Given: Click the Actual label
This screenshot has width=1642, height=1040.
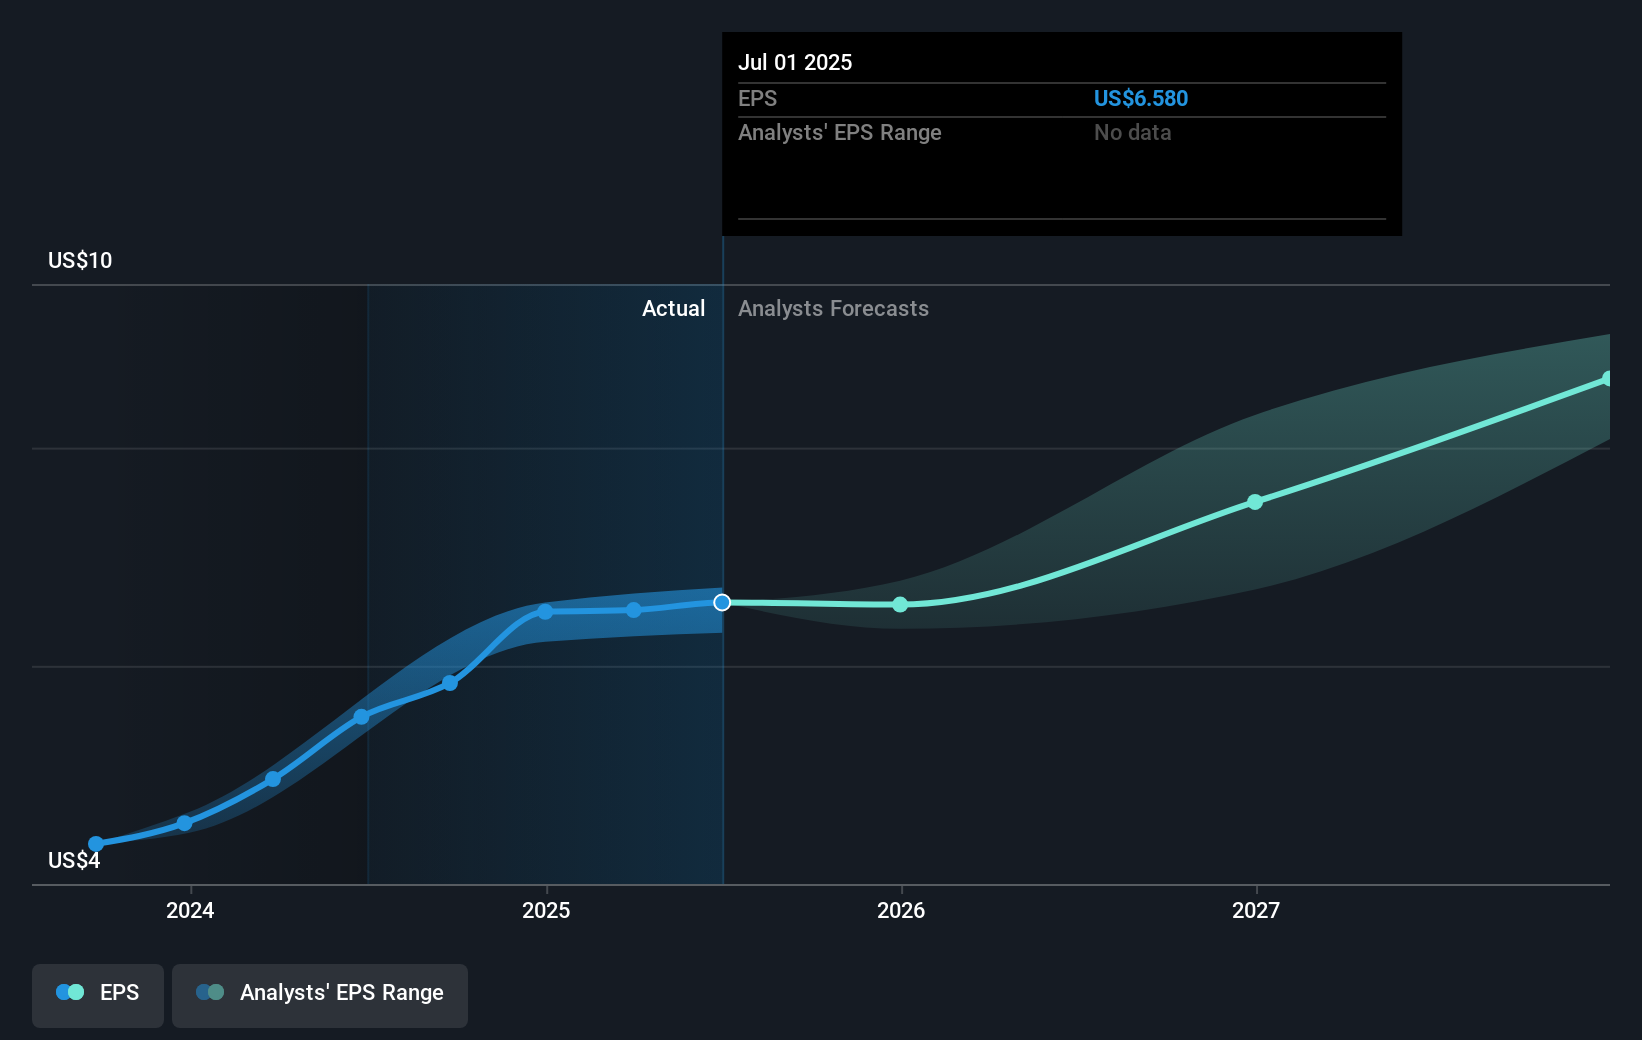Looking at the screenshot, I should [673, 308].
